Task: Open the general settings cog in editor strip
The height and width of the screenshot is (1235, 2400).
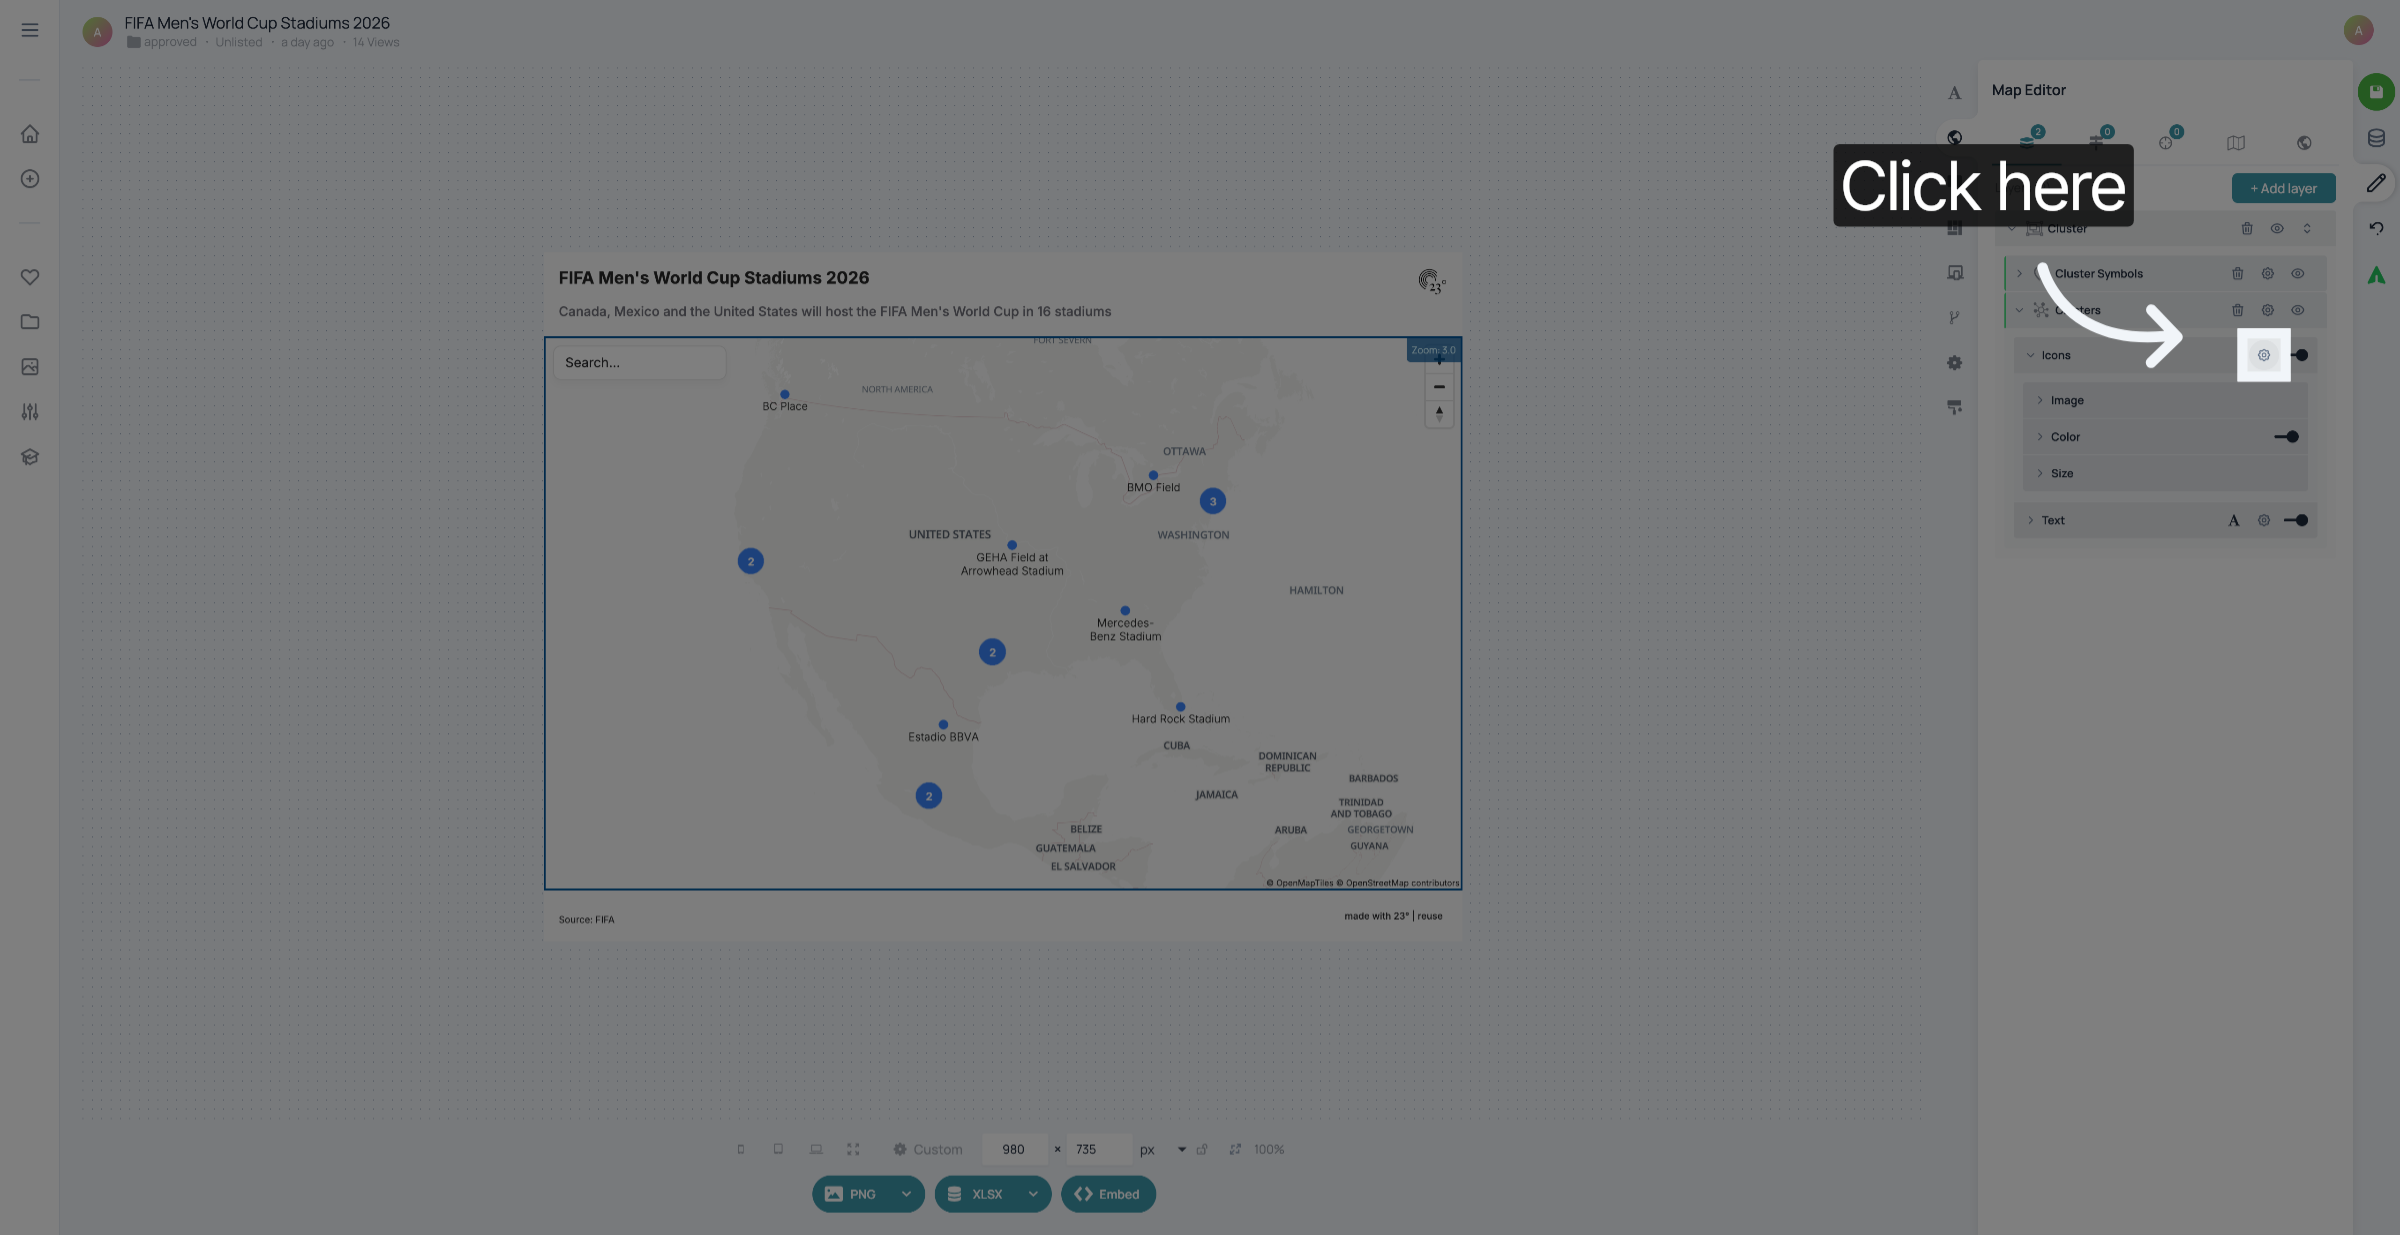Action: click(1954, 363)
